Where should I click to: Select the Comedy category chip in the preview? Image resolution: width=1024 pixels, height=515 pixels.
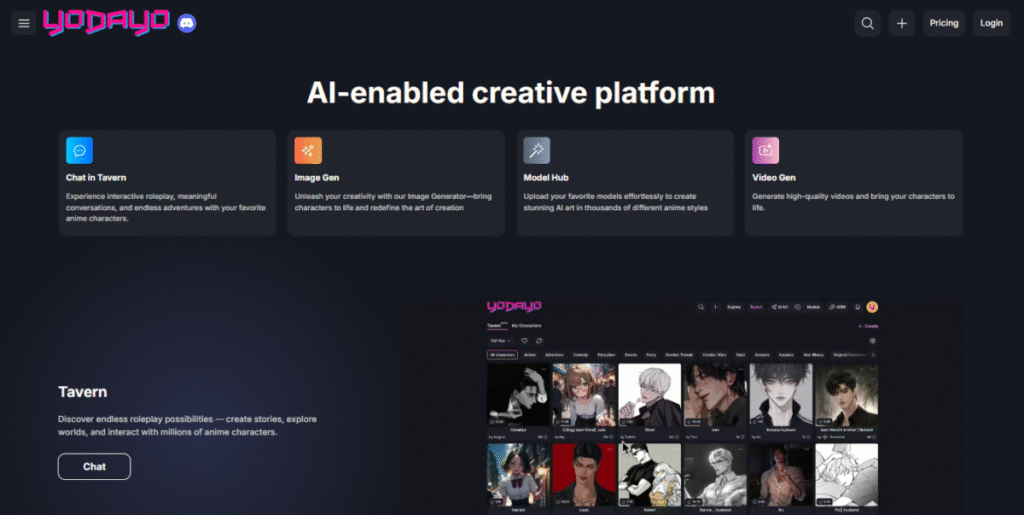tap(581, 355)
